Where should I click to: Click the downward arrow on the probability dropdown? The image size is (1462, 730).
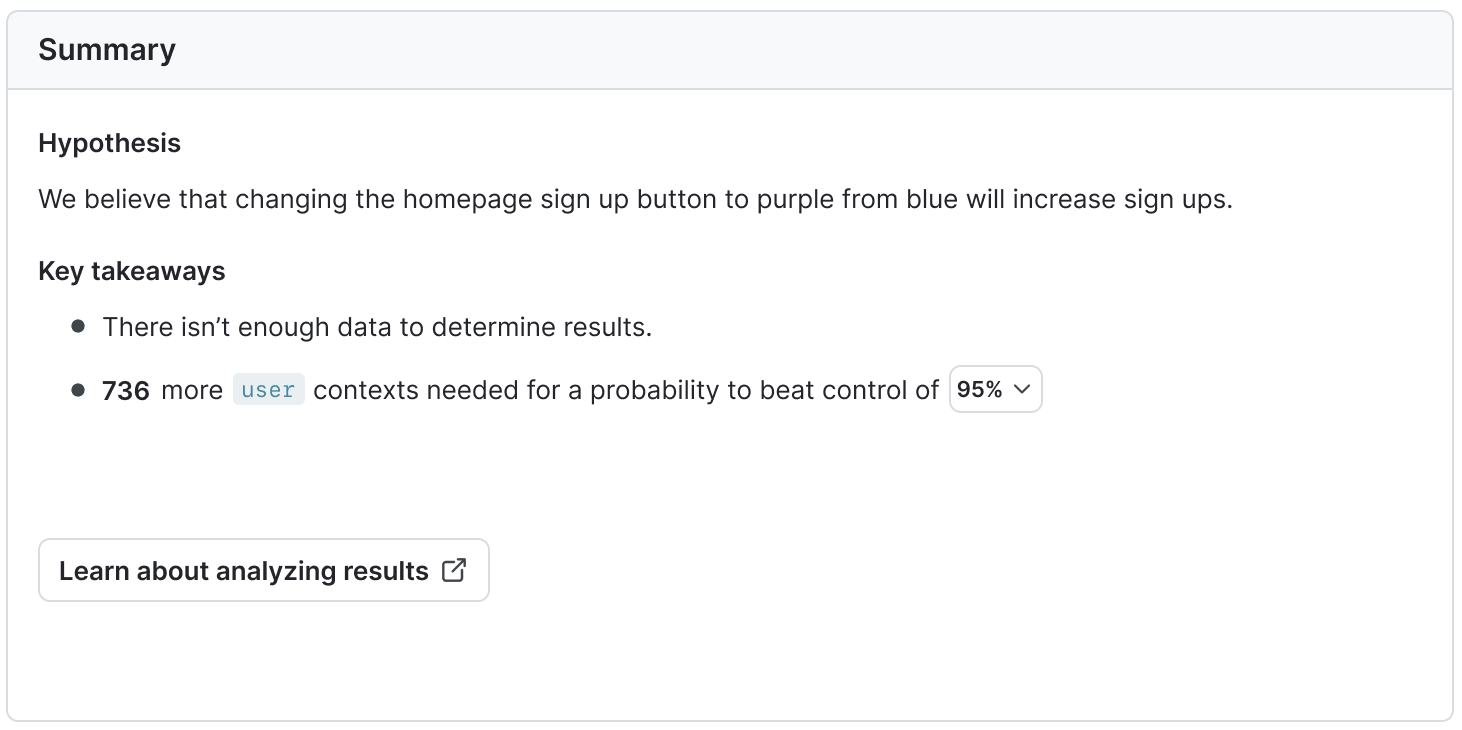[1023, 389]
